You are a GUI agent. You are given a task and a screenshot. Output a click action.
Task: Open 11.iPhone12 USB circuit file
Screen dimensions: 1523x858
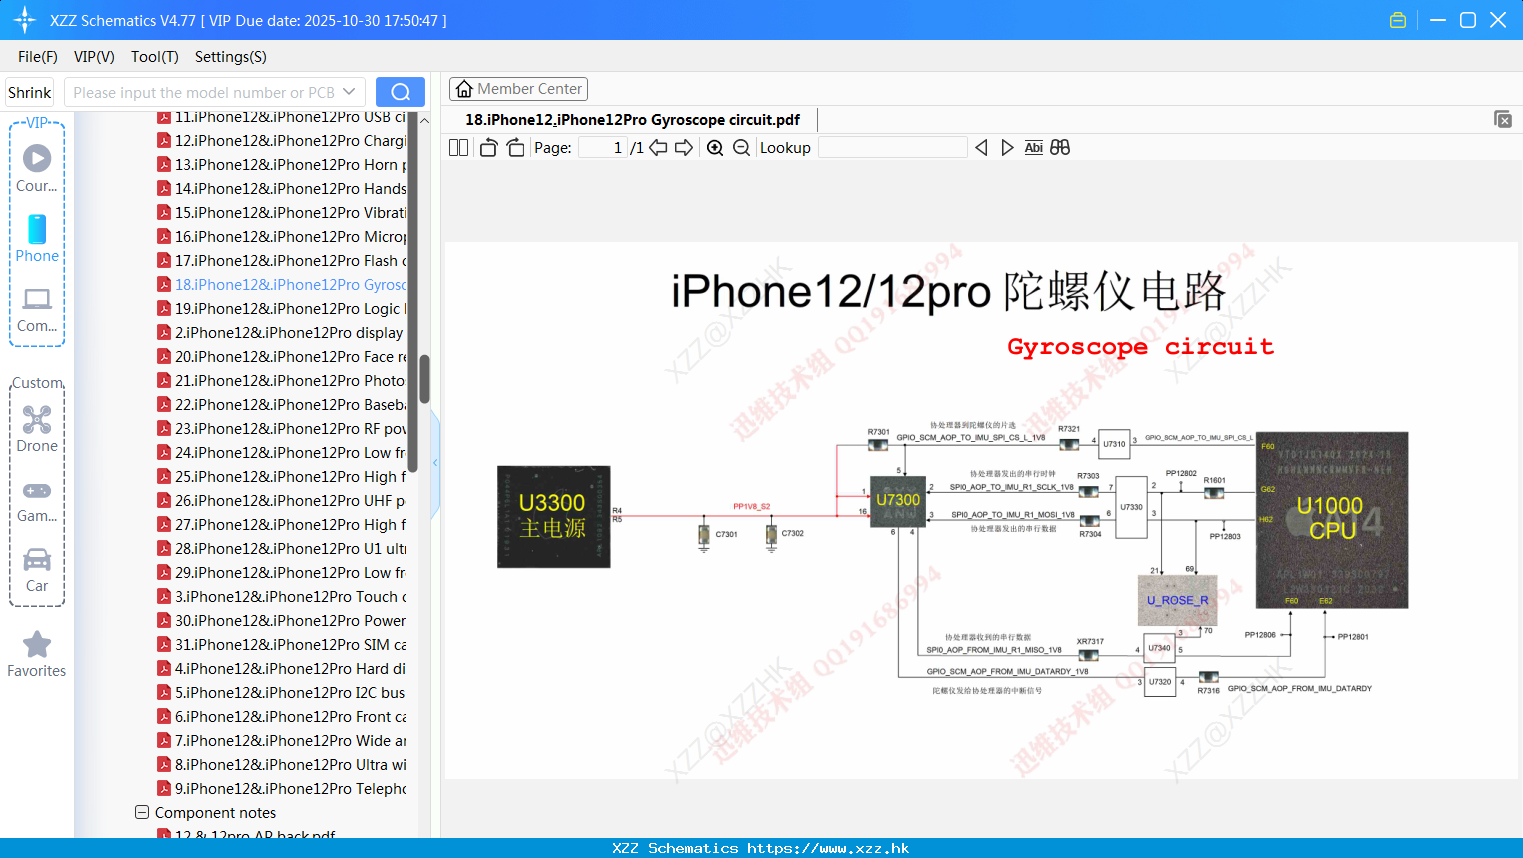click(x=282, y=117)
